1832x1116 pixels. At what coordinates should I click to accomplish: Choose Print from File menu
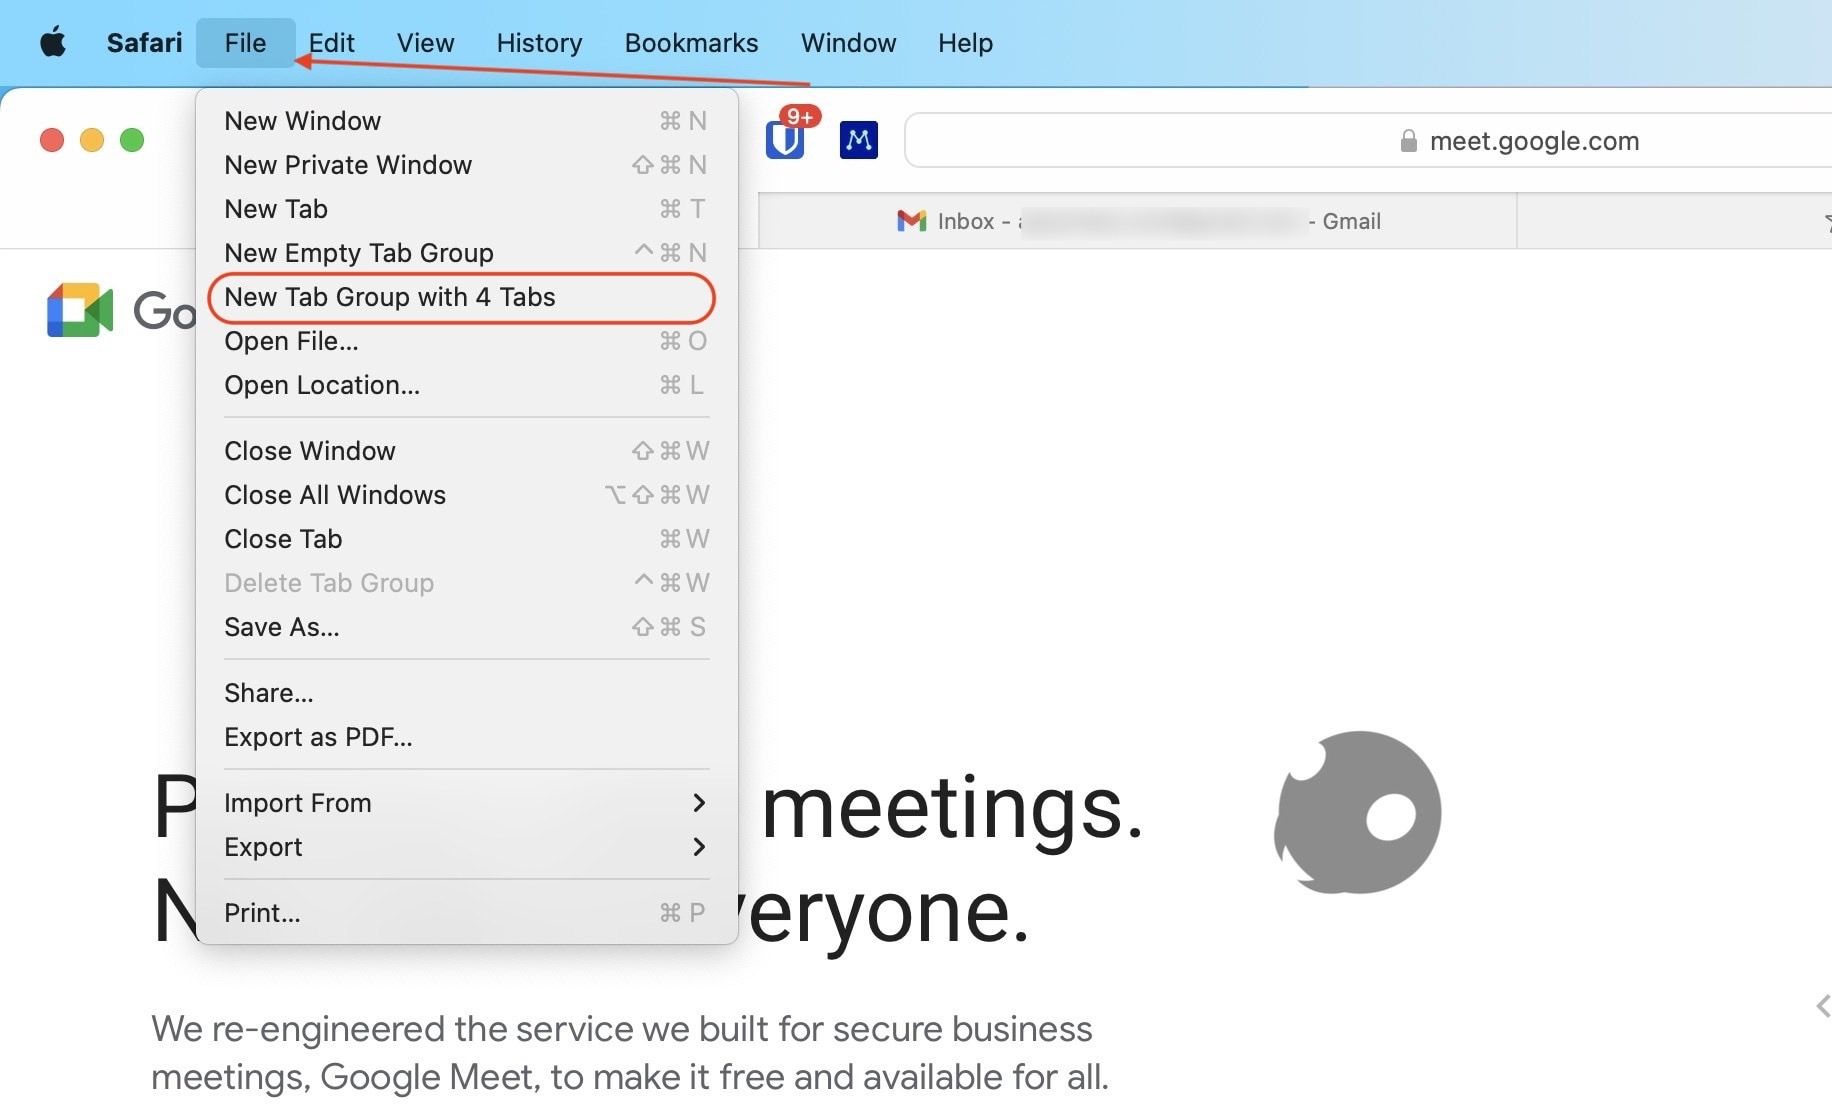coord(262,913)
